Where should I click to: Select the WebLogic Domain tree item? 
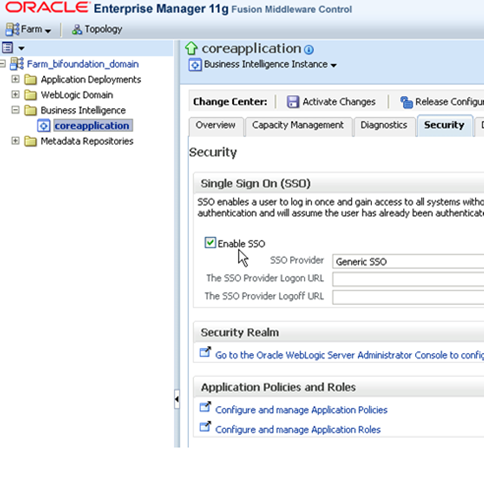[x=77, y=95]
